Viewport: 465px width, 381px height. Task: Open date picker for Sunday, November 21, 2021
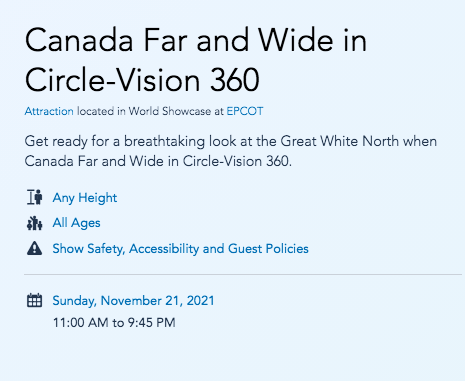[x=133, y=301]
